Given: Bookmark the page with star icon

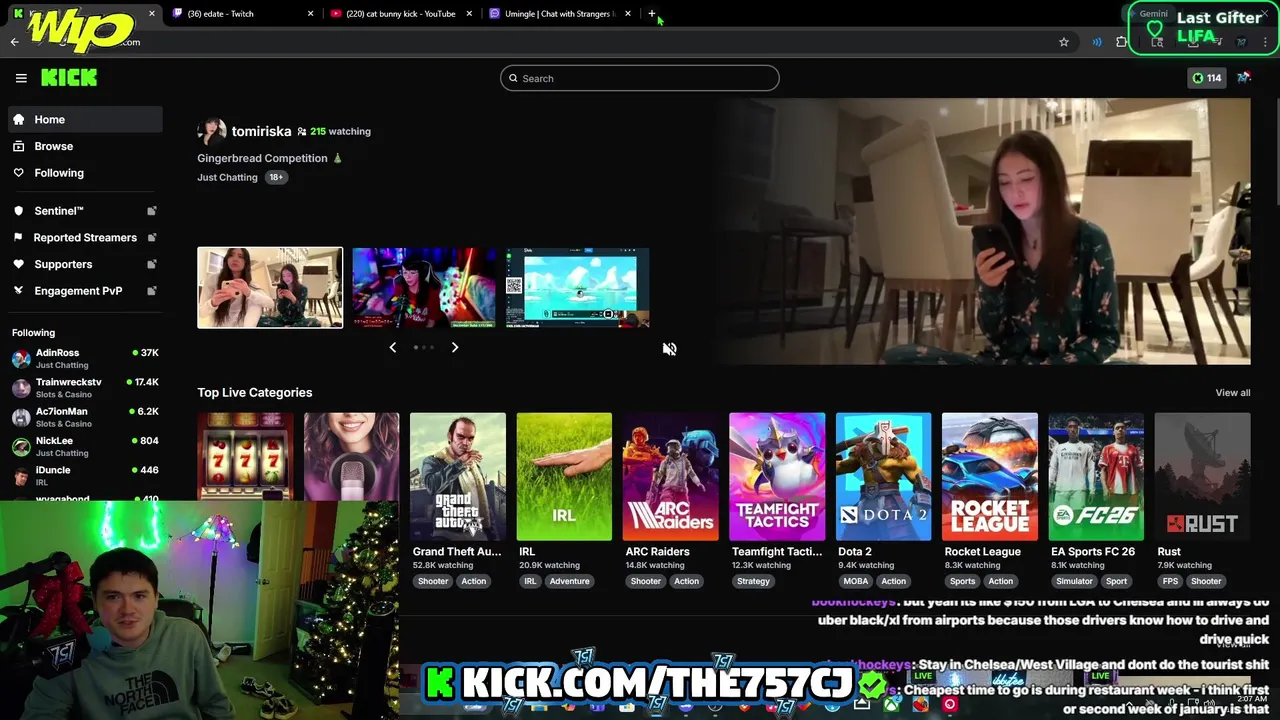Looking at the screenshot, I should tap(1064, 42).
